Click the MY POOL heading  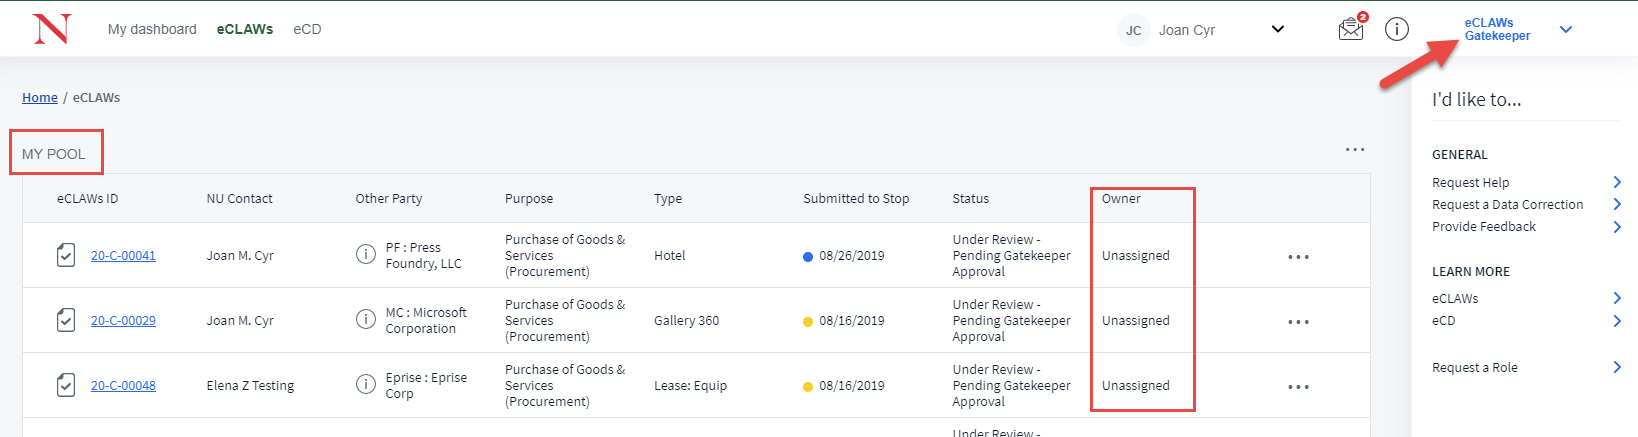pyautogui.click(x=54, y=154)
